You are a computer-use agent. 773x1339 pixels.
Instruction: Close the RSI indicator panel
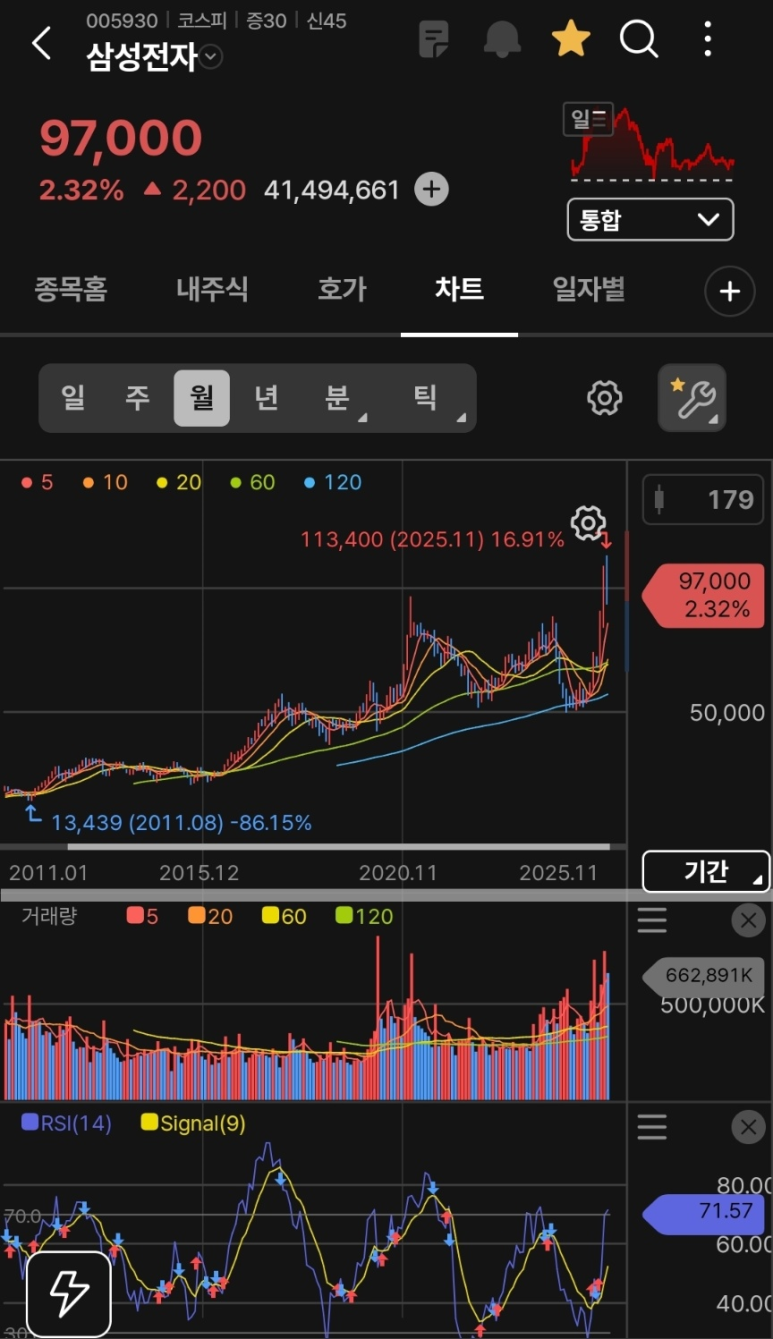748,1127
